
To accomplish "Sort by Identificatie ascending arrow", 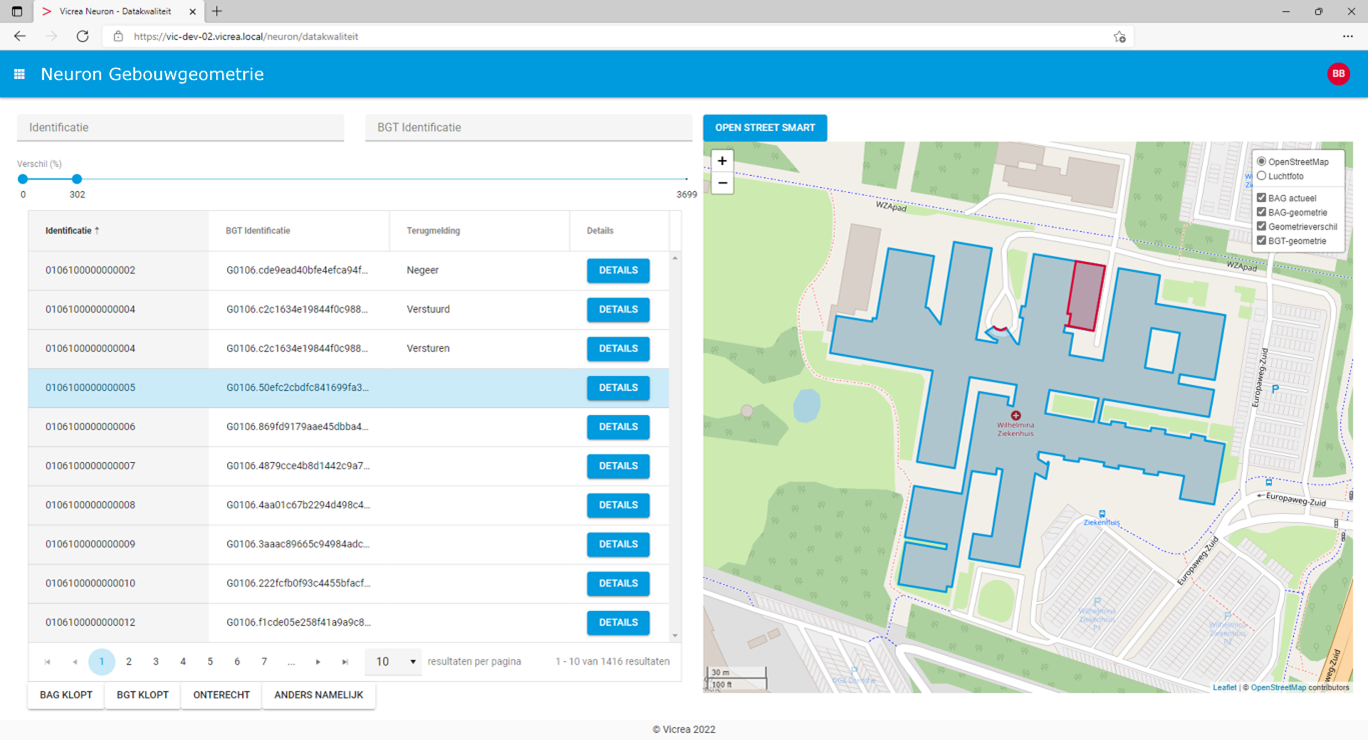I will (97, 231).
